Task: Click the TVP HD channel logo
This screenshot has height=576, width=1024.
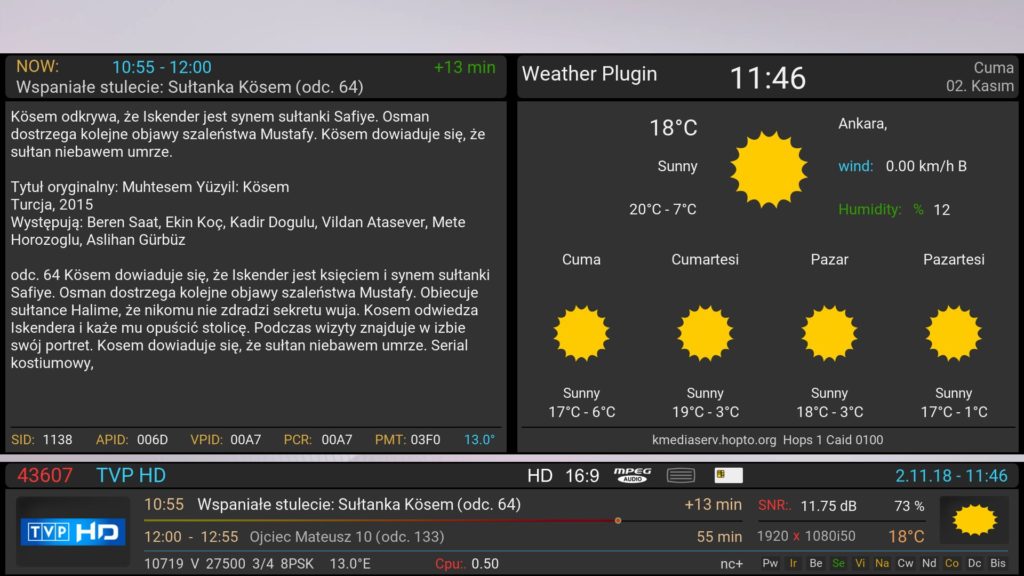Action: (73, 532)
